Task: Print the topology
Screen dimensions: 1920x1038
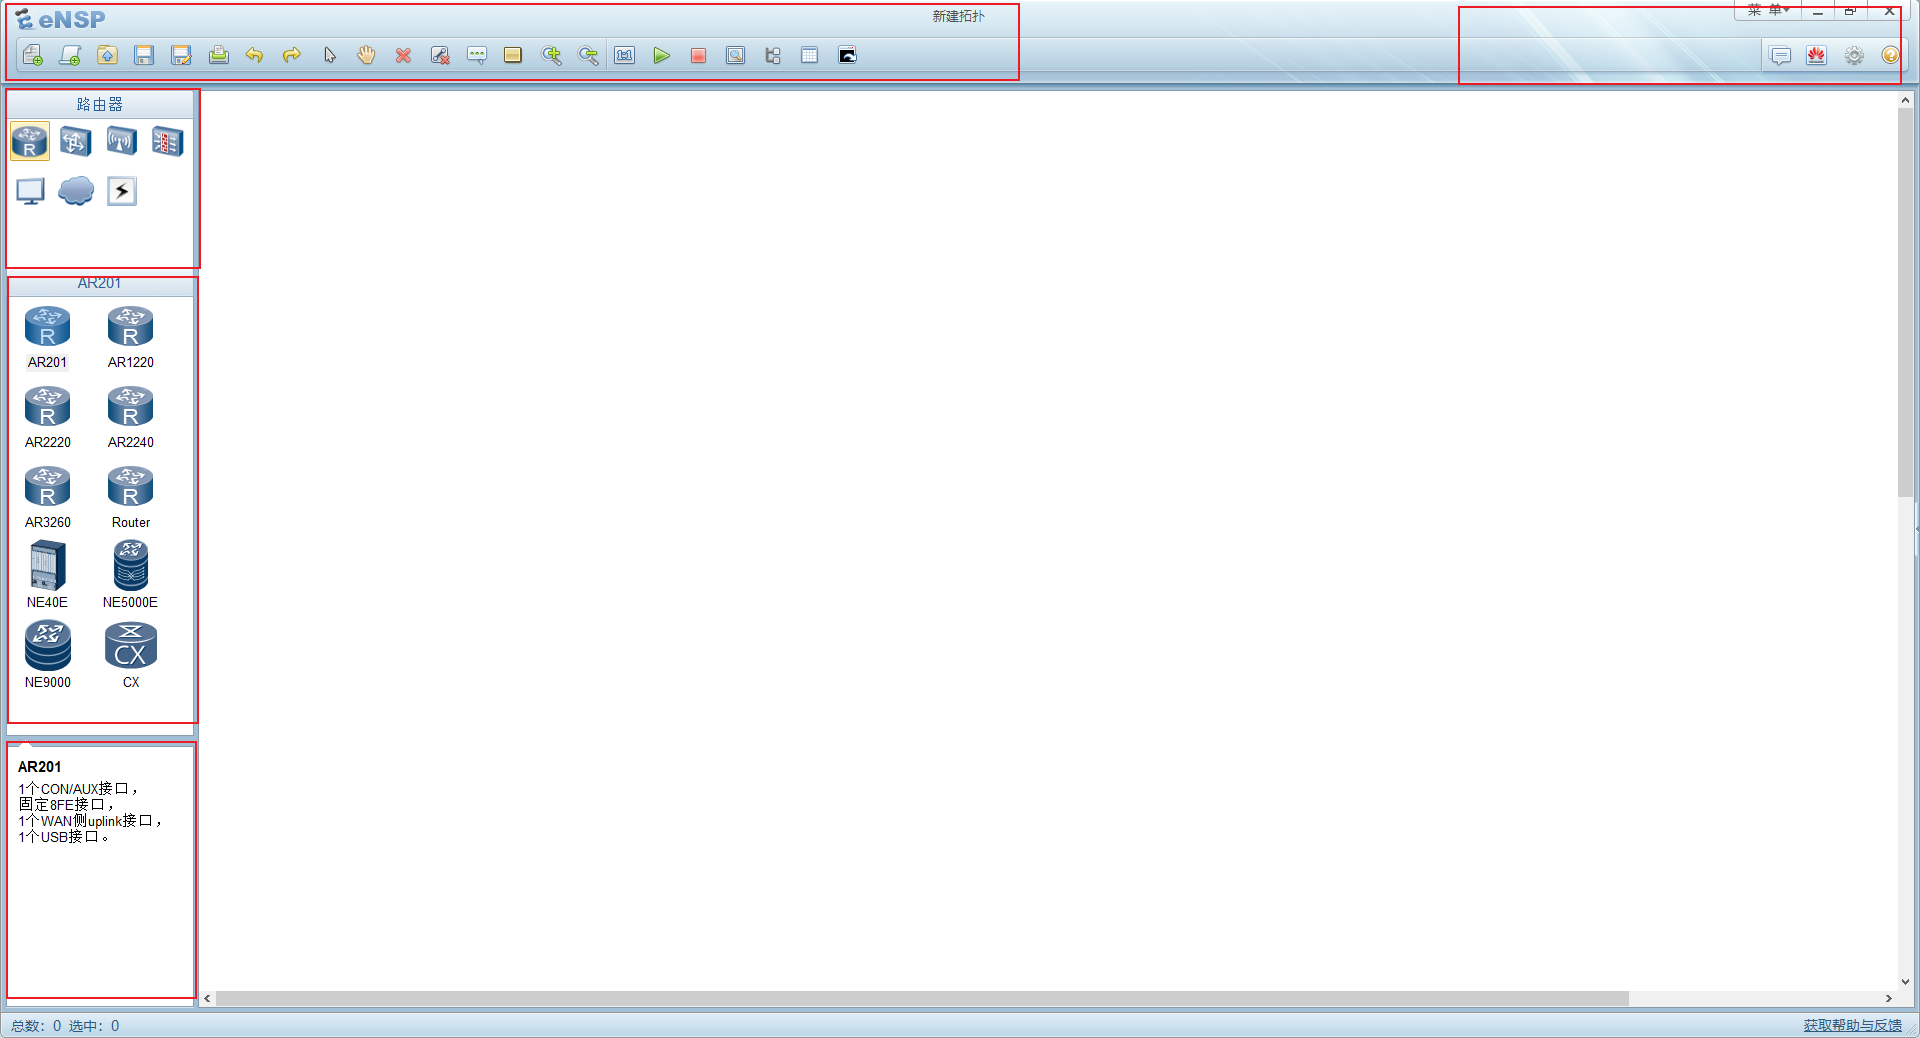Action: pos(218,56)
